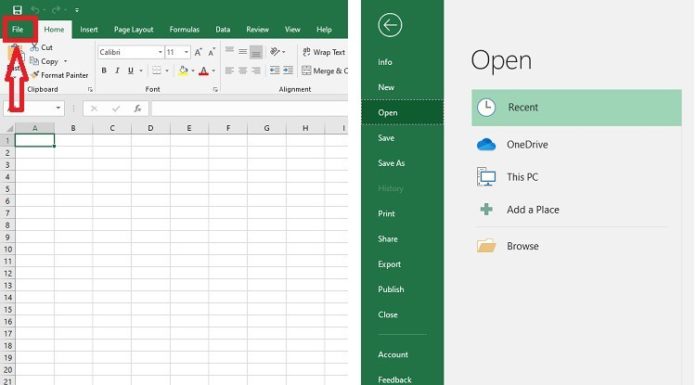The width and height of the screenshot is (696, 385).
Task: Click the Copy button
Action: pos(44,61)
